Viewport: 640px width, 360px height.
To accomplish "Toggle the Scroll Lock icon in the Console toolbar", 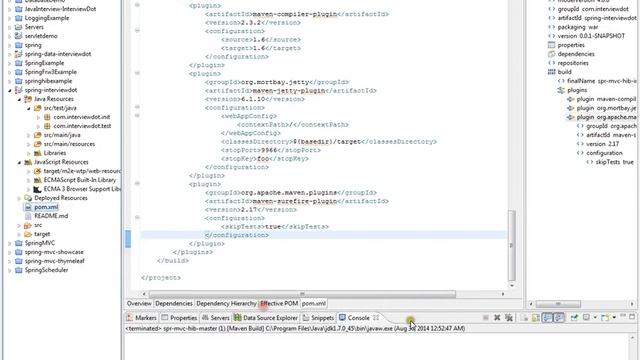I will point(536,318).
